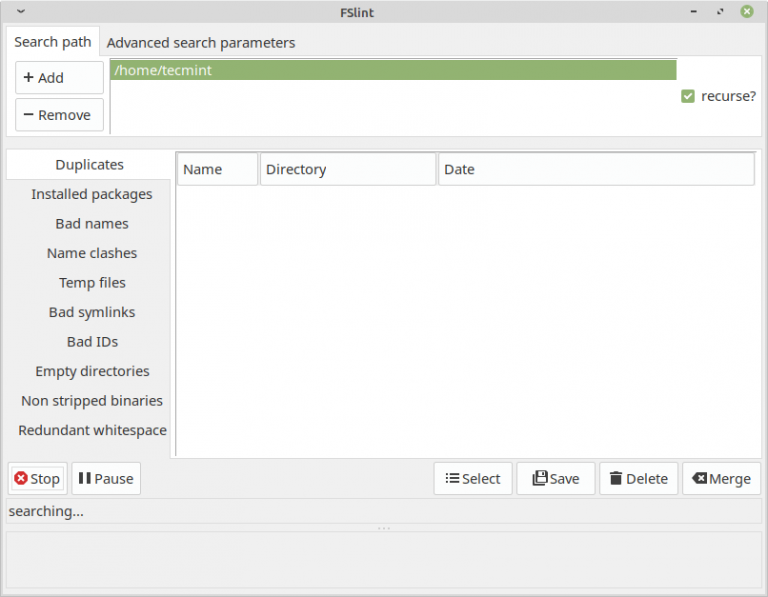The height and width of the screenshot is (597, 768).
Task: Delete selected duplicate files
Action: pos(639,478)
